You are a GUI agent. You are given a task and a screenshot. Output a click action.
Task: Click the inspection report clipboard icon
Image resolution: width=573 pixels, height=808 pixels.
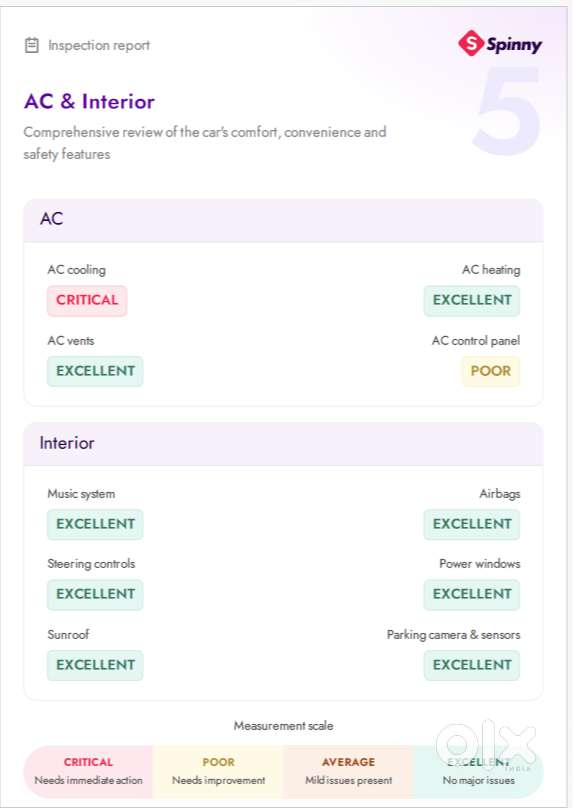31,45
